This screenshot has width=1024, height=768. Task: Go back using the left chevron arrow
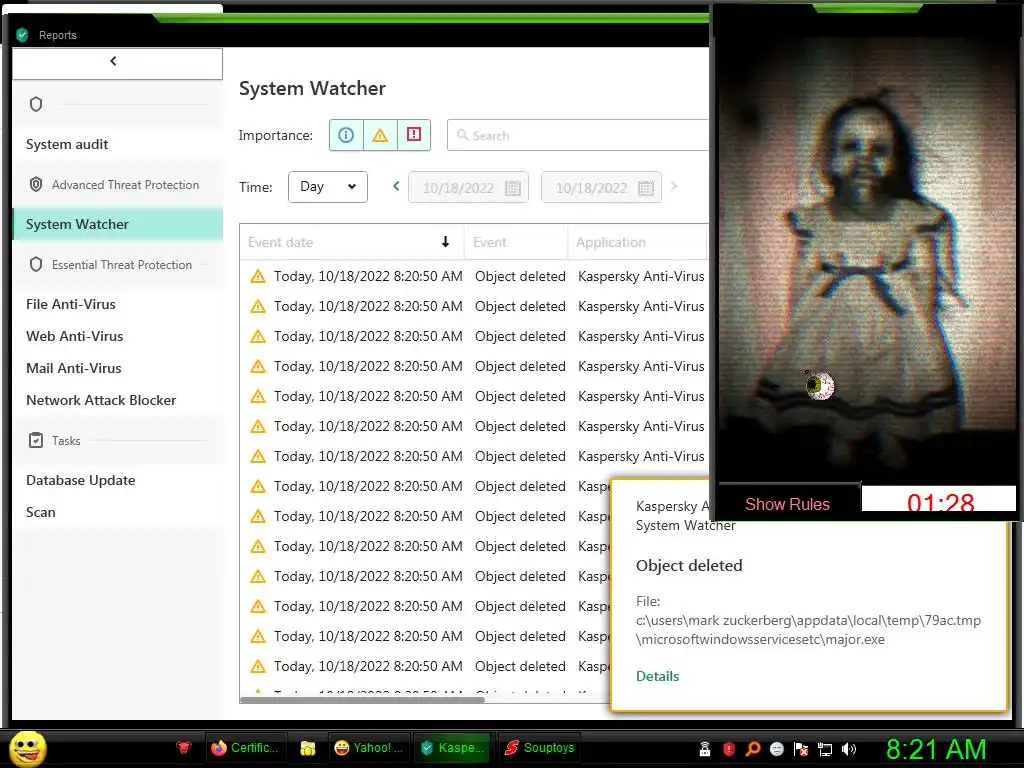pos(114,61)
